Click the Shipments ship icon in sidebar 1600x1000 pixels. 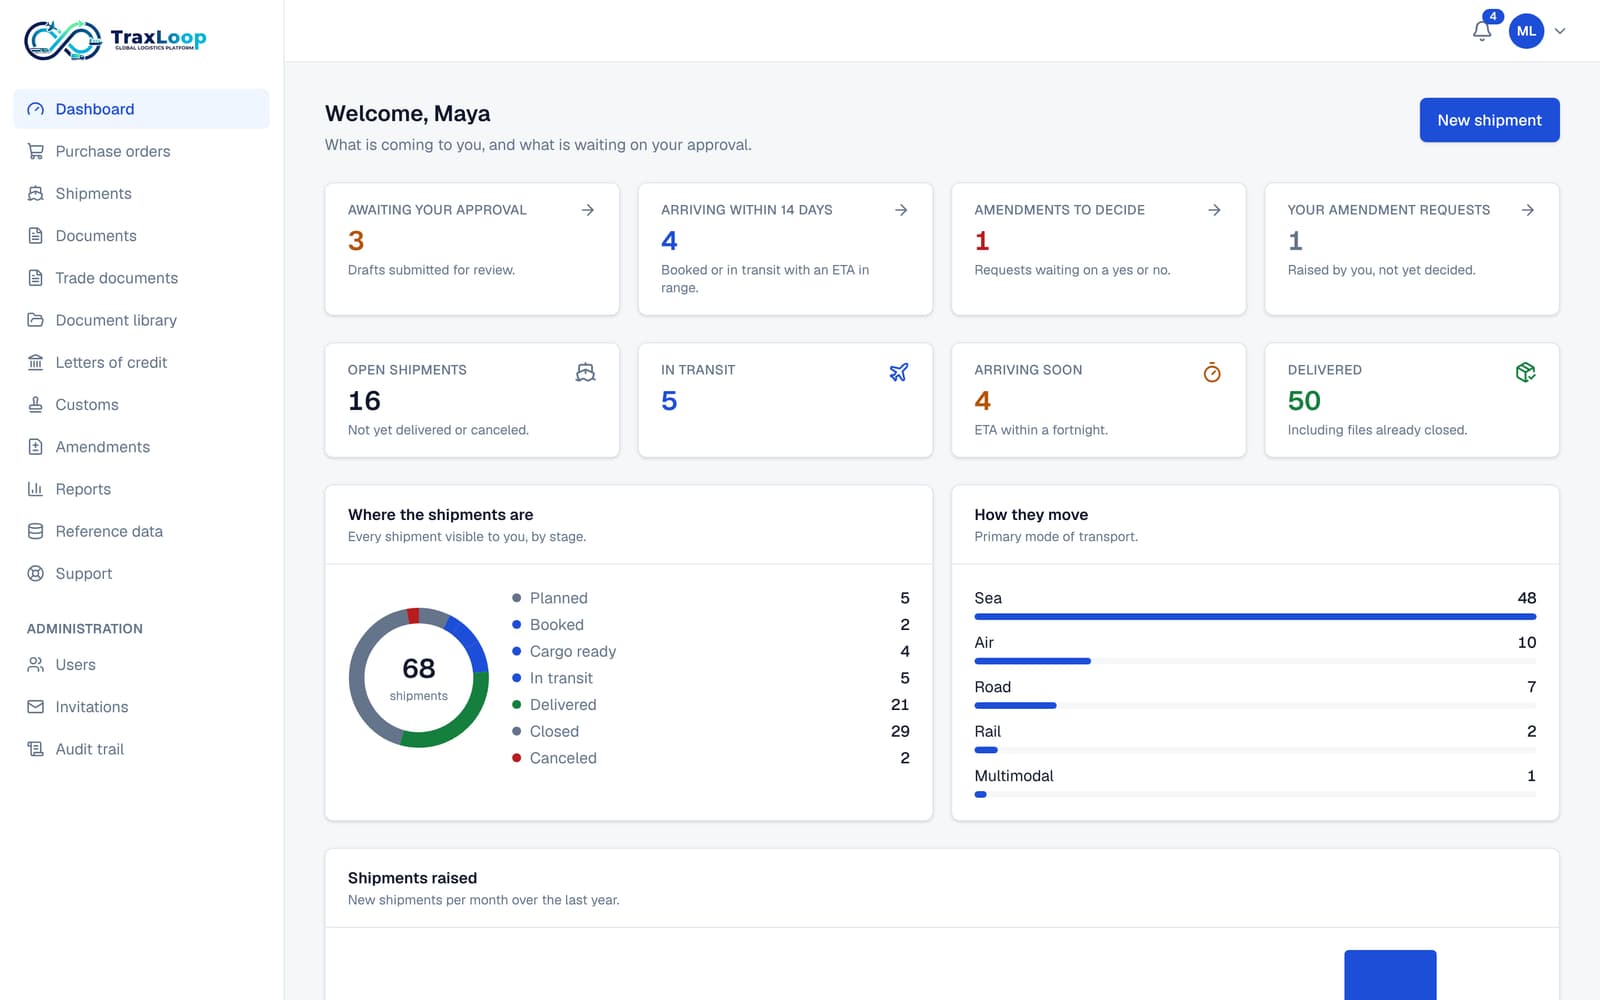pos(36,193)
